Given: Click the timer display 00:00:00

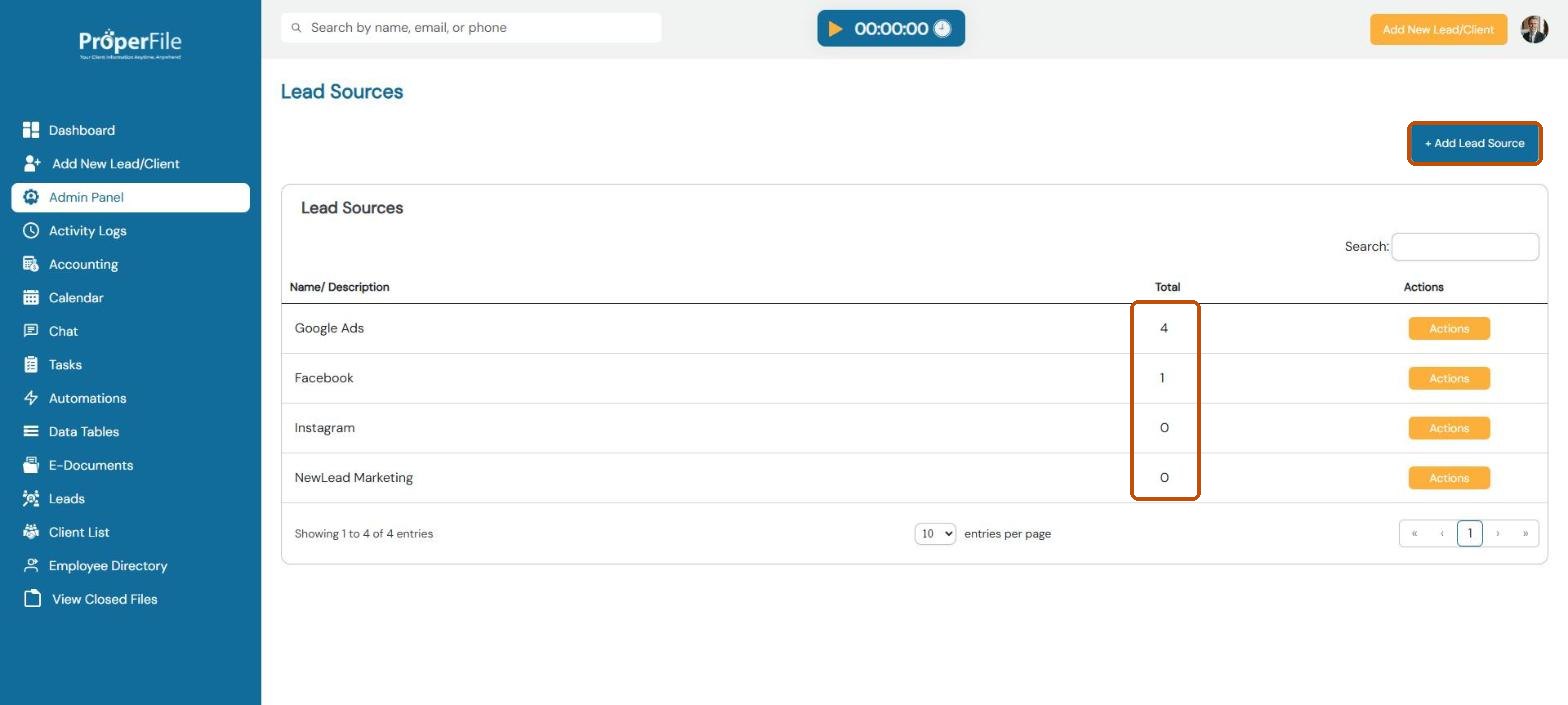Looking at the screenshot, I should tap(891, 29).
